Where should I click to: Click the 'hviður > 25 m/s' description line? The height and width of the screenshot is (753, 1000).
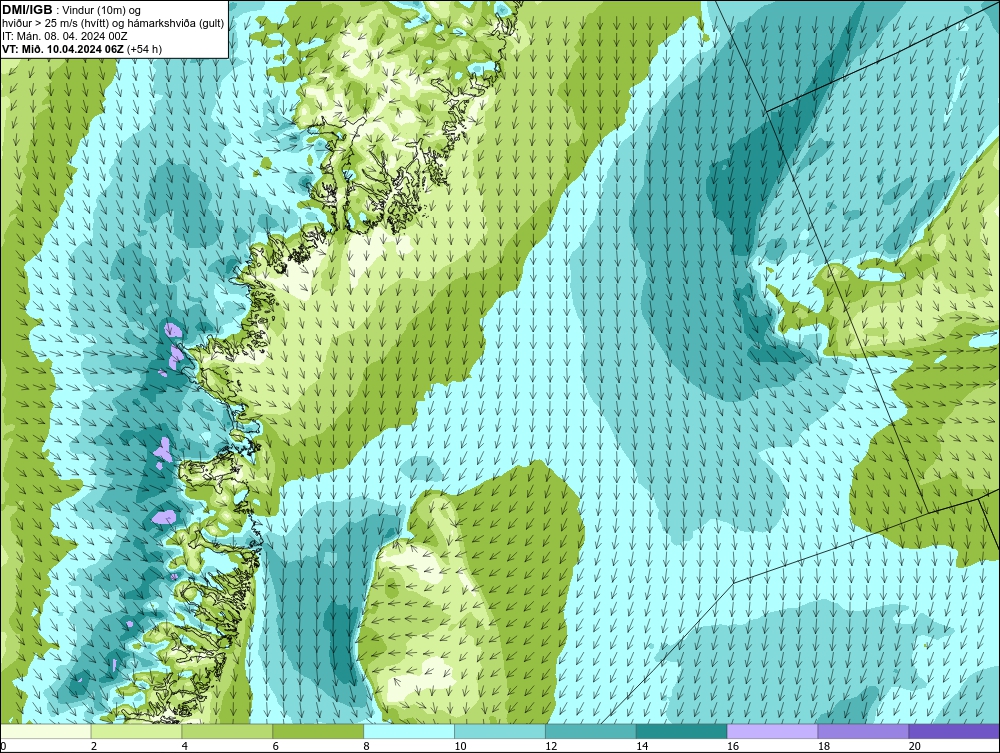click(113, 23)
